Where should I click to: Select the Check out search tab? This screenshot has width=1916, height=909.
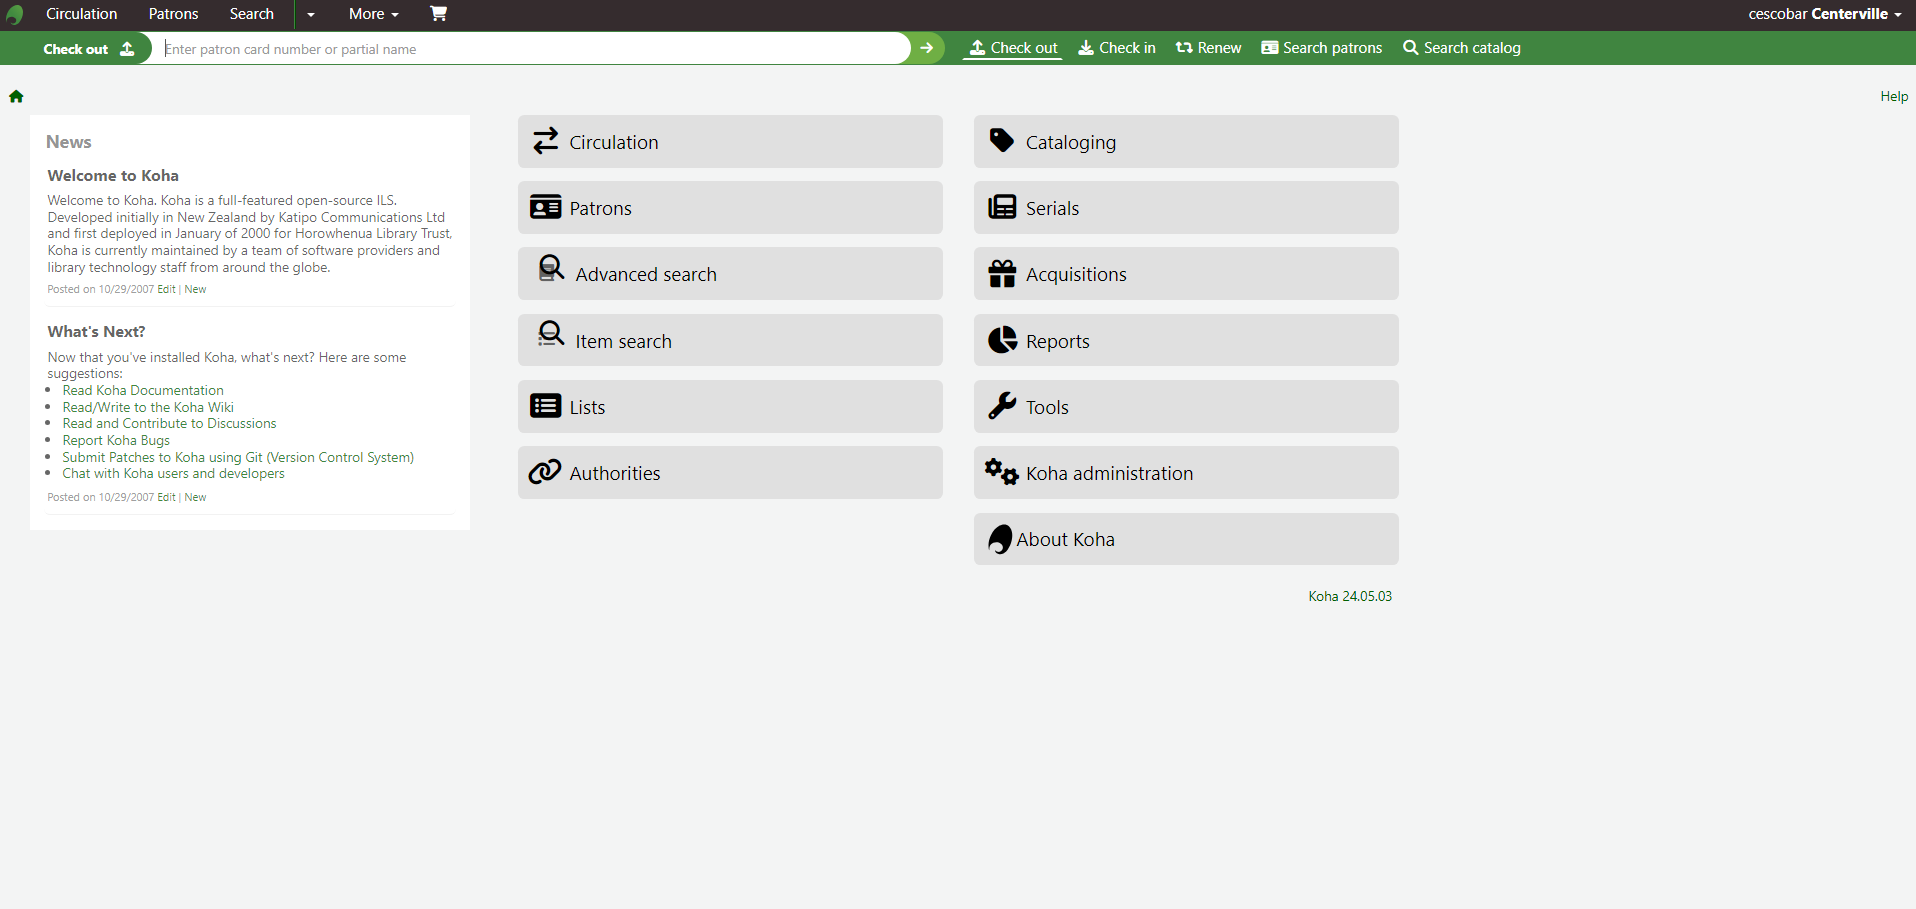click(1013, 48)
